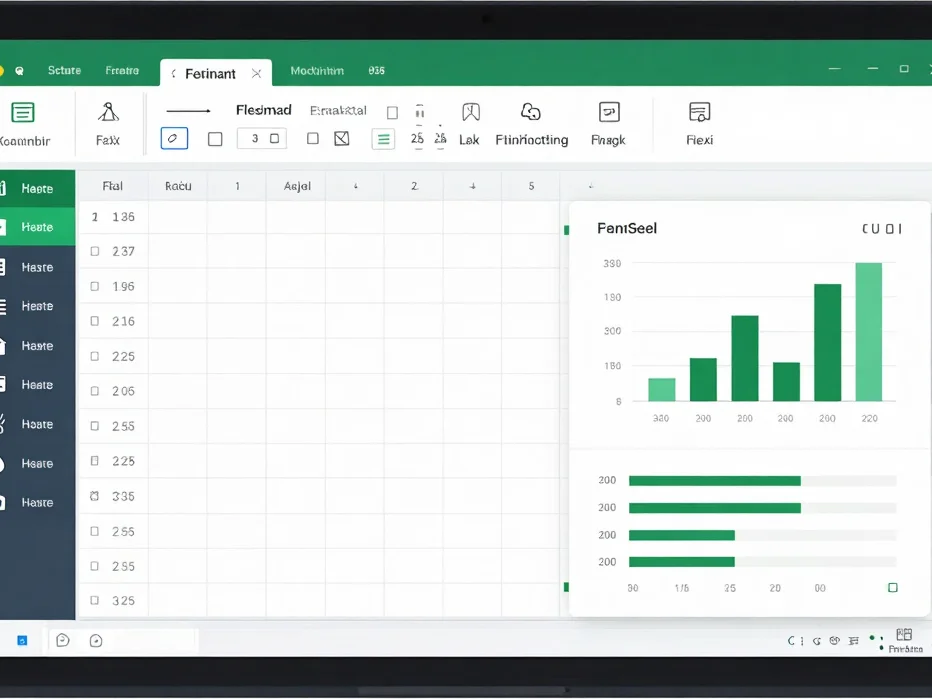The image size is (932, 699).
Task: Tick the checkbox in row 205
Action: coord(95,391)
